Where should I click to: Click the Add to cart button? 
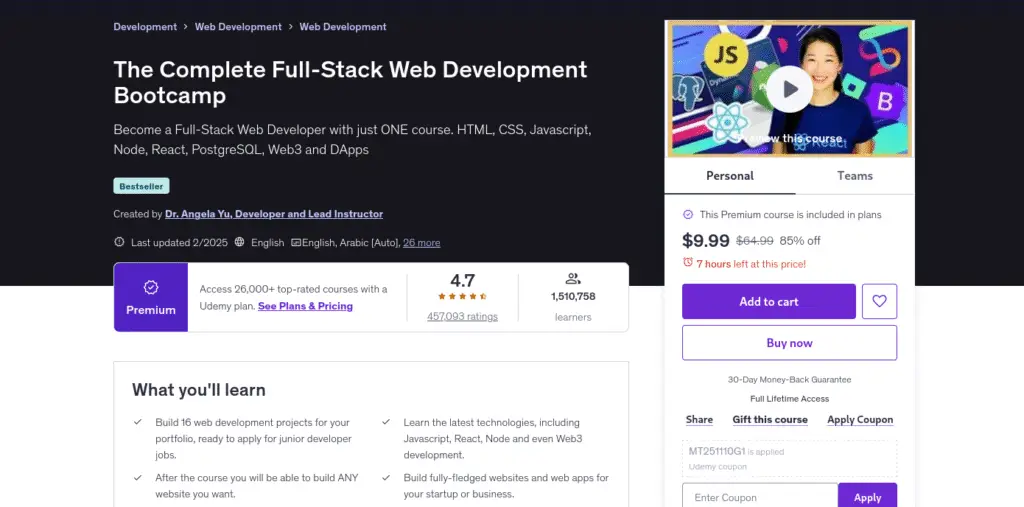pyautogui.click(x=769, y=301)
